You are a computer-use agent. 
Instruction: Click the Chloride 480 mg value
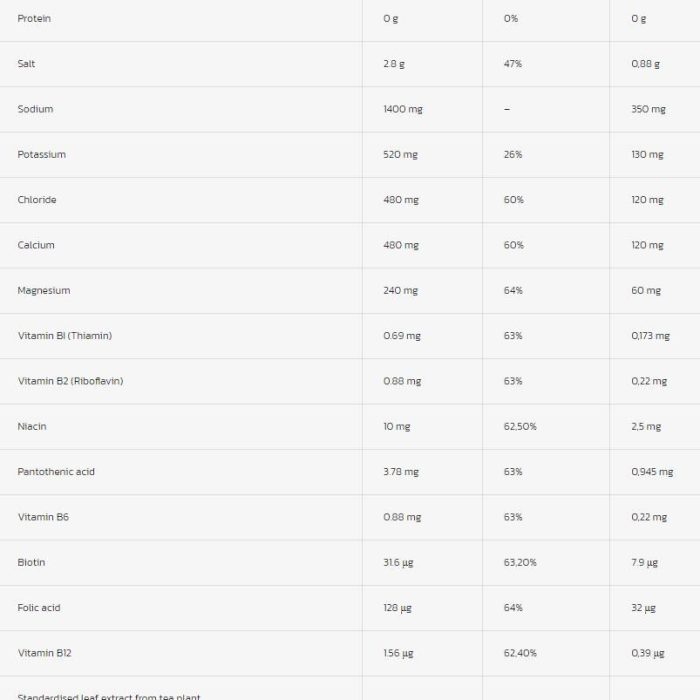click(401, 200)
